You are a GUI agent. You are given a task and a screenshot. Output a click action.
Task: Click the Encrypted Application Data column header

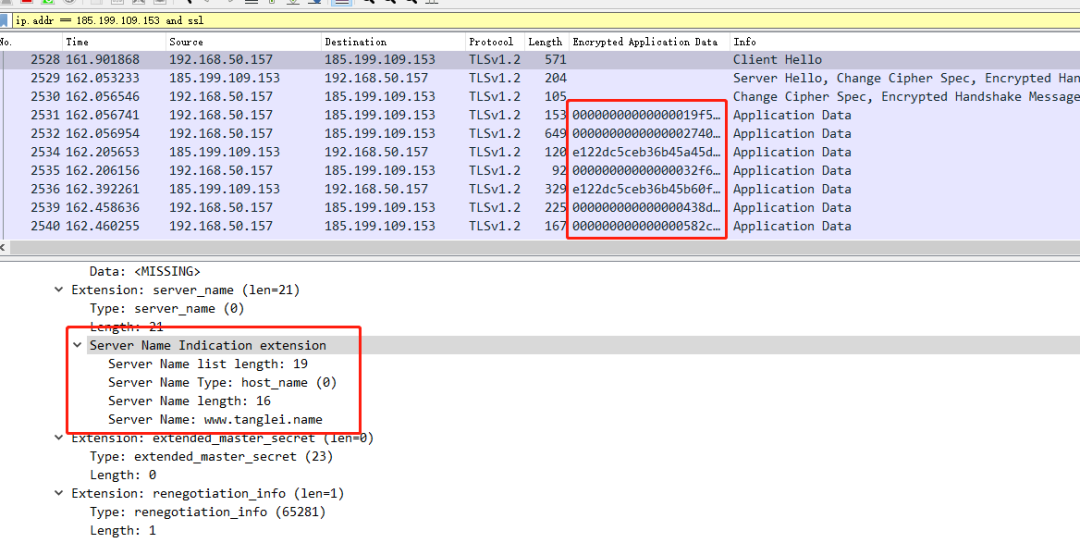pyautogui.click(x=650, y=42)
